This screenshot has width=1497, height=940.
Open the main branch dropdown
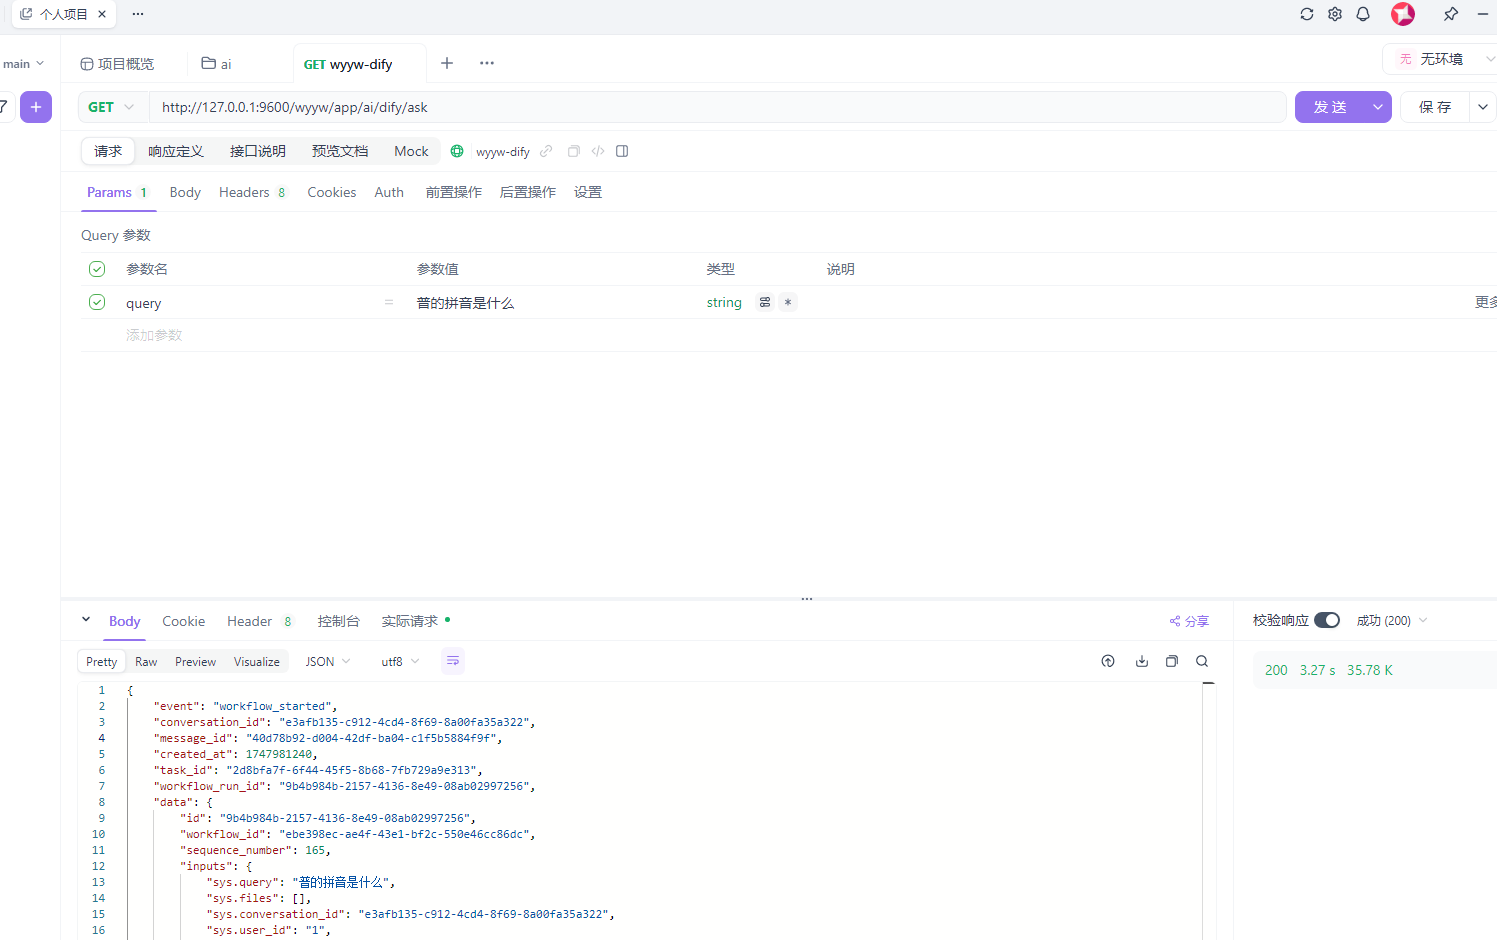23,63
